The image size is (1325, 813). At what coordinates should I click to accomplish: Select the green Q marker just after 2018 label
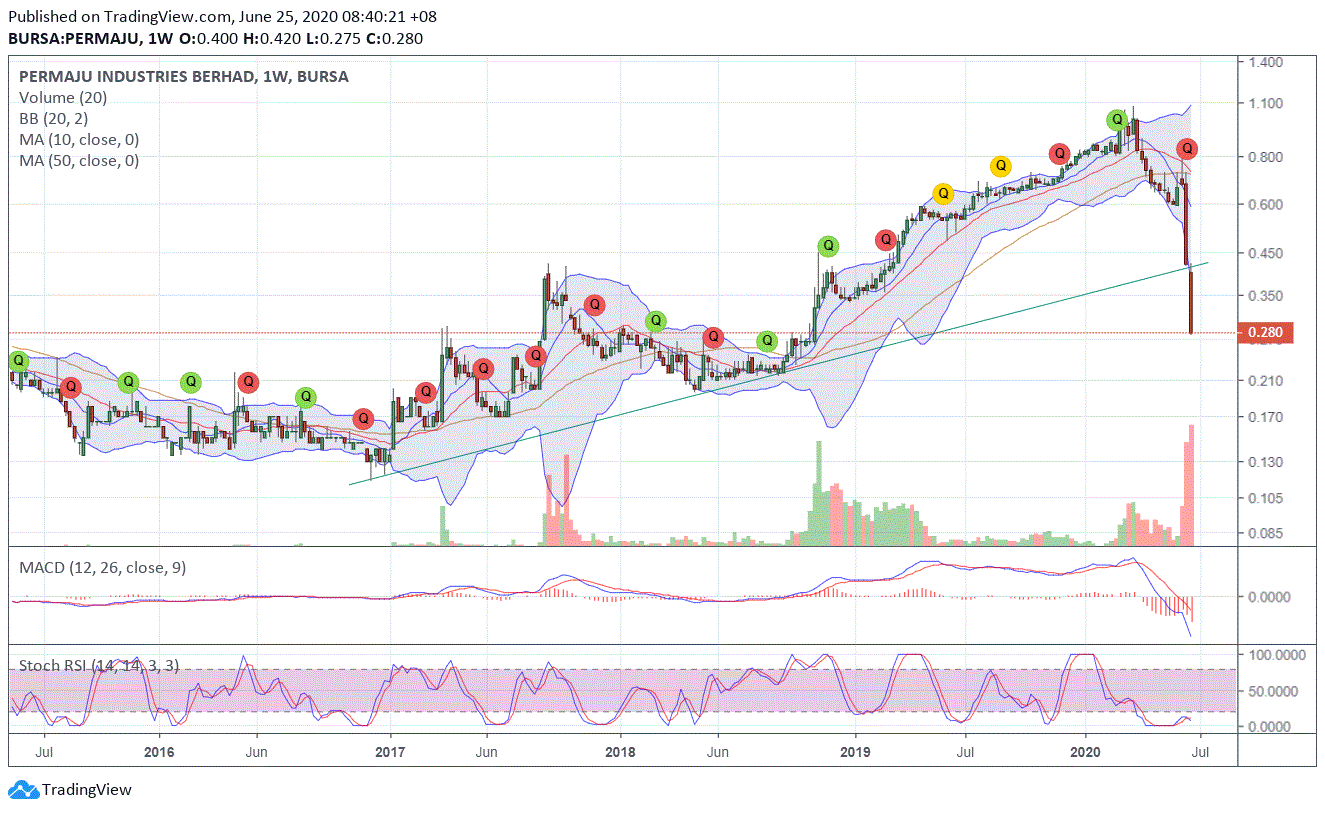coord(655,321)
